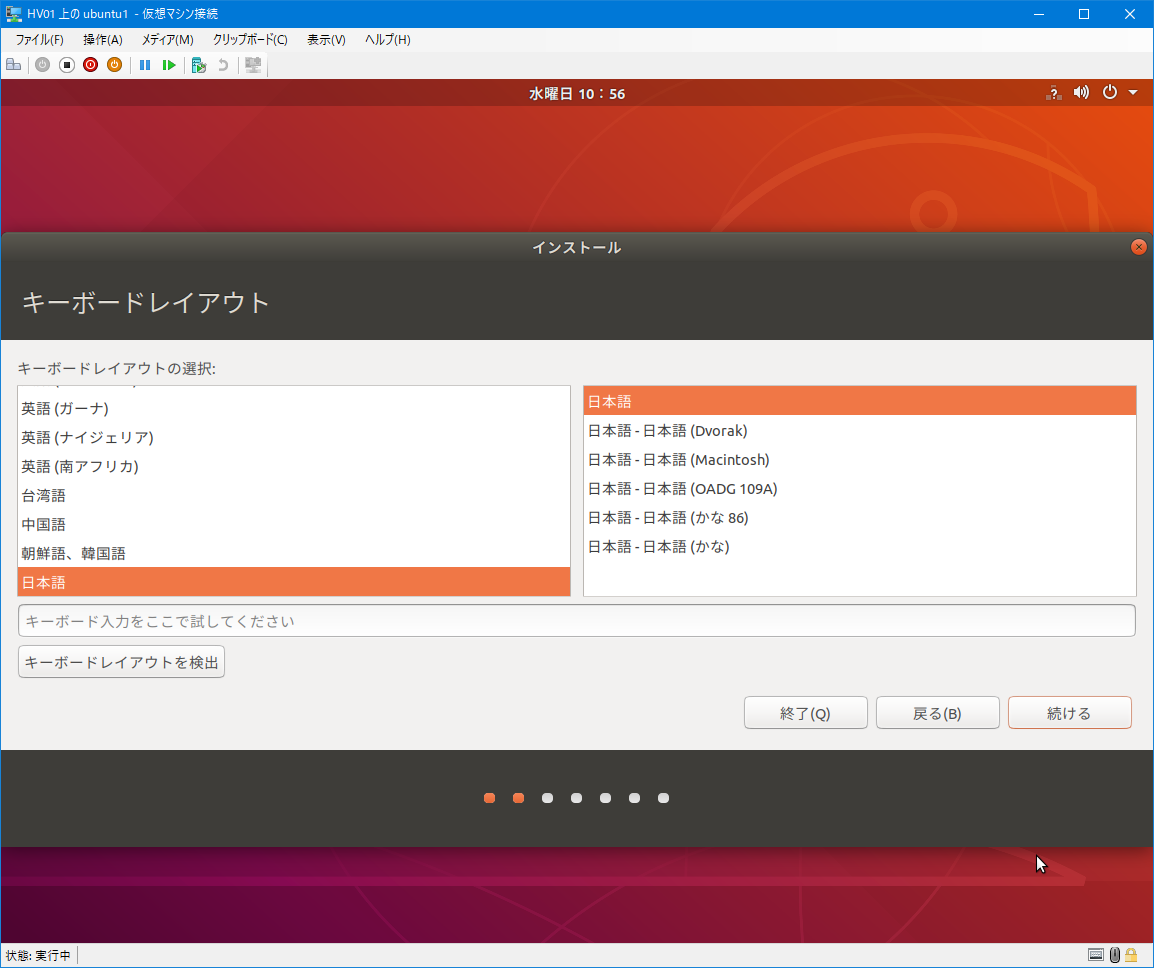The width and height of the screenshot is (1154, 968).
Task: Click the 戻る(B) button
Action: [x=937, y=713]
